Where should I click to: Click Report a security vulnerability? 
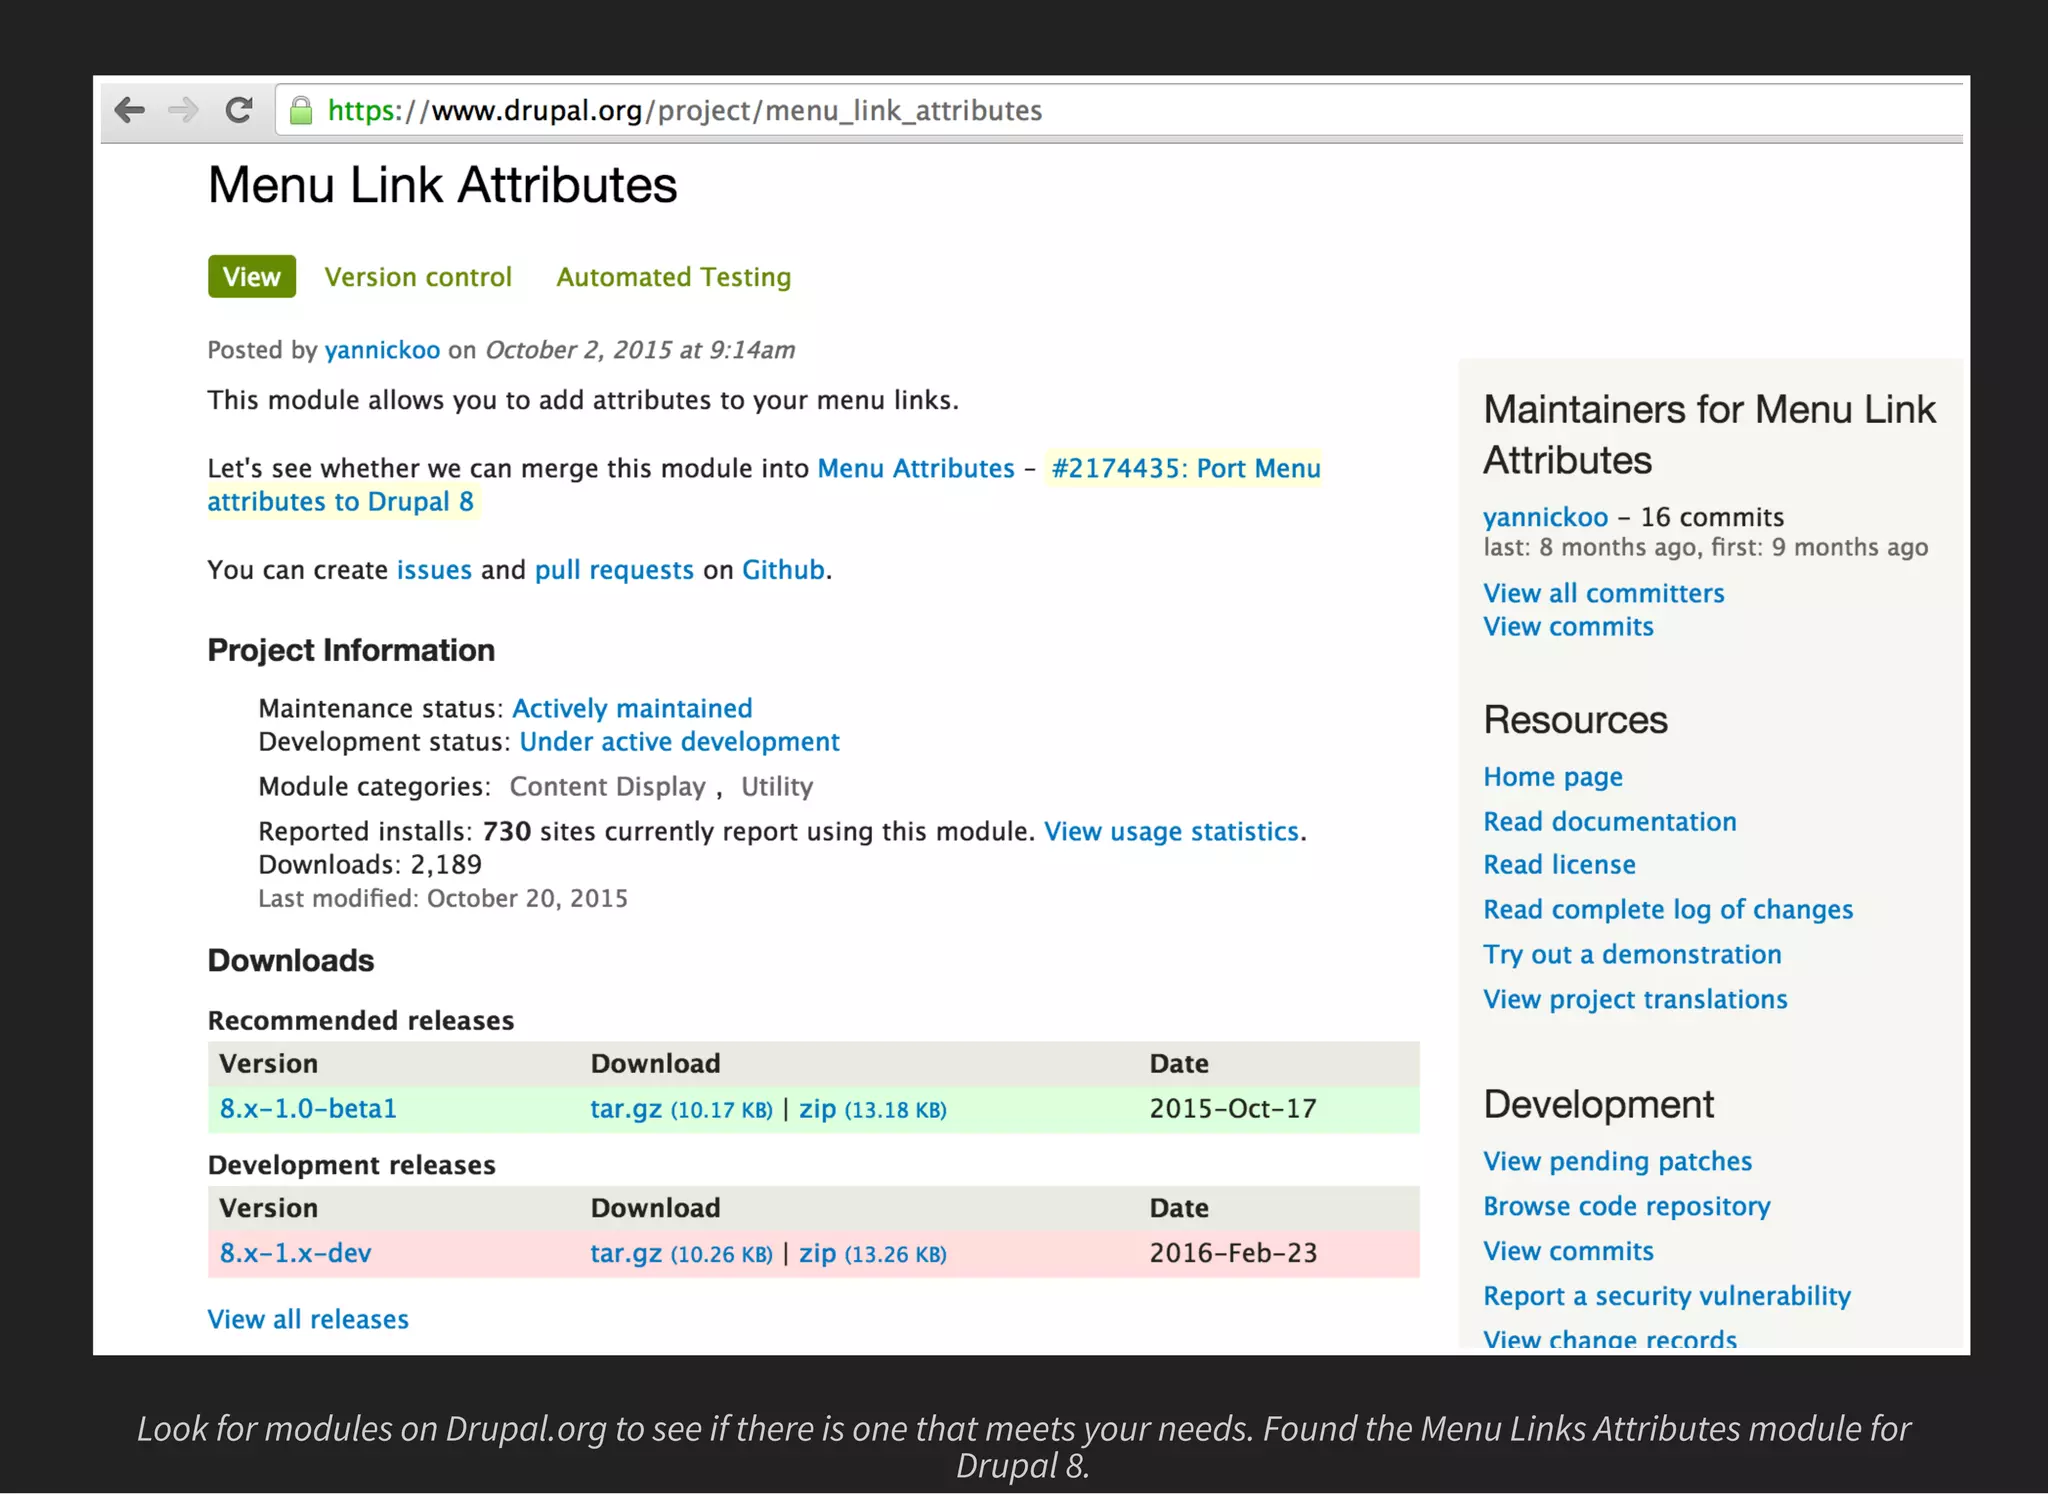1667,1296
